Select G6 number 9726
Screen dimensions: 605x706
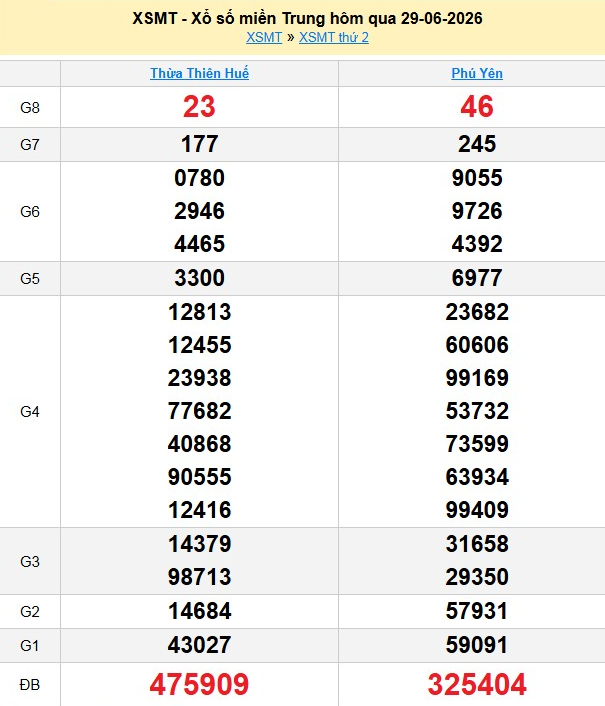tap(477, 211)
